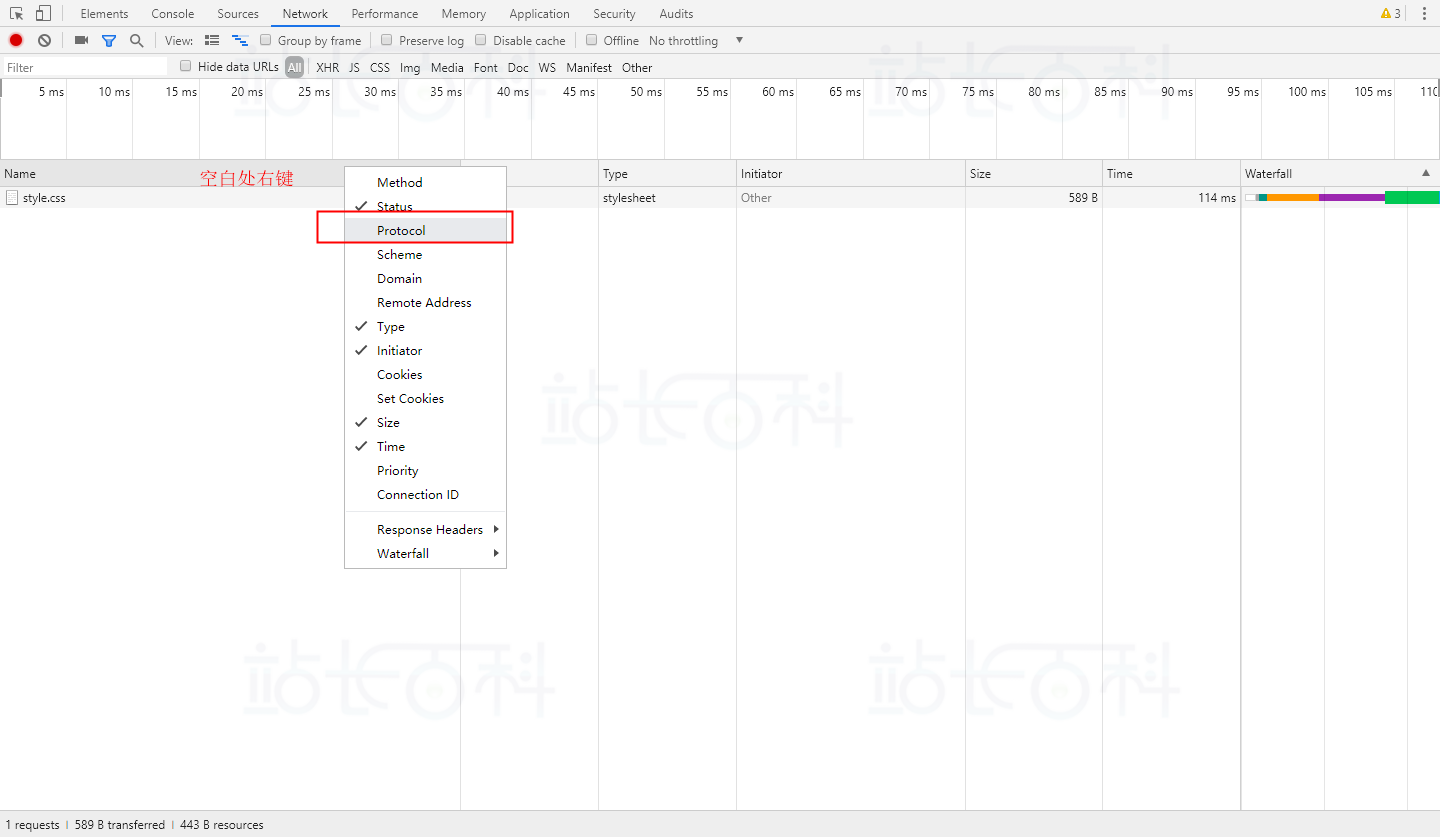Screen dimensions: 1440x837
Task: Expand the Waterfall submenu
Action: pyautogui.click(x=425, y=554)
